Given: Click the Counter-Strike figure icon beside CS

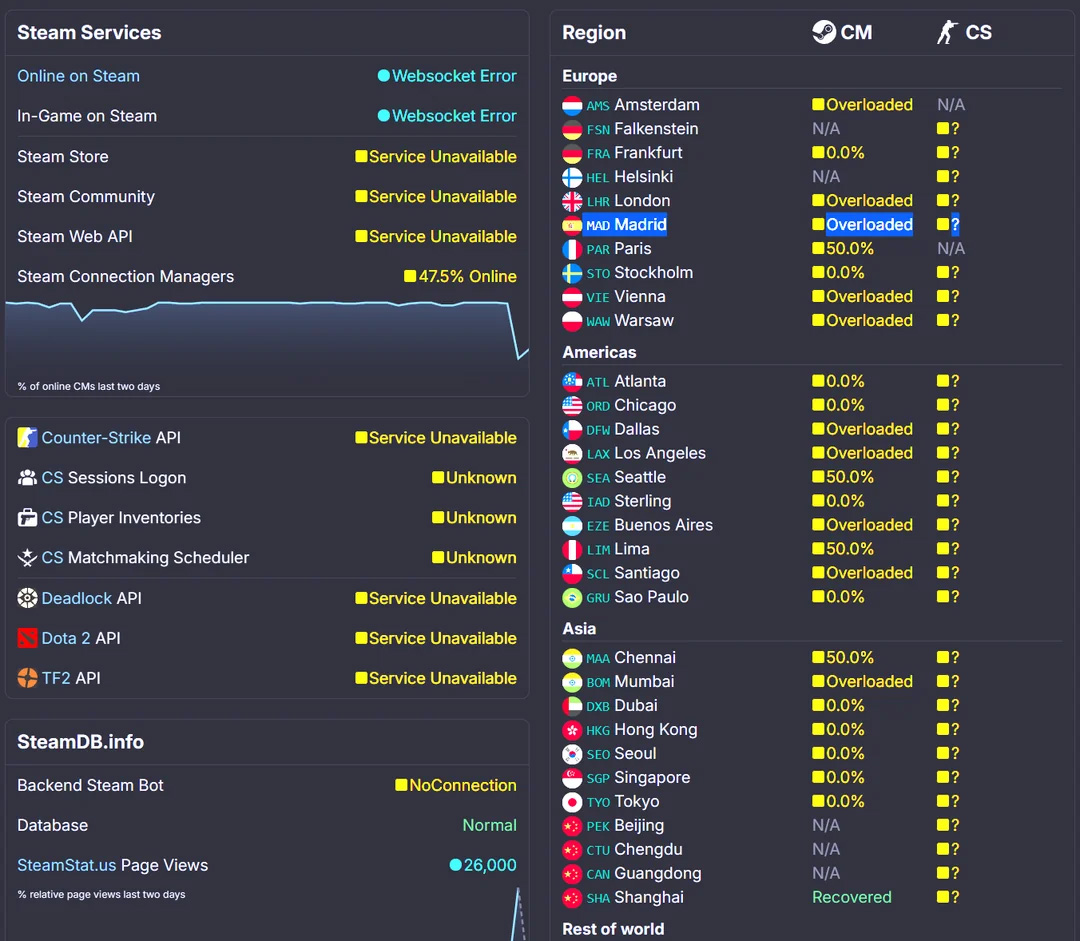Looking at the screenshot, I should click(x=947, y=32).
